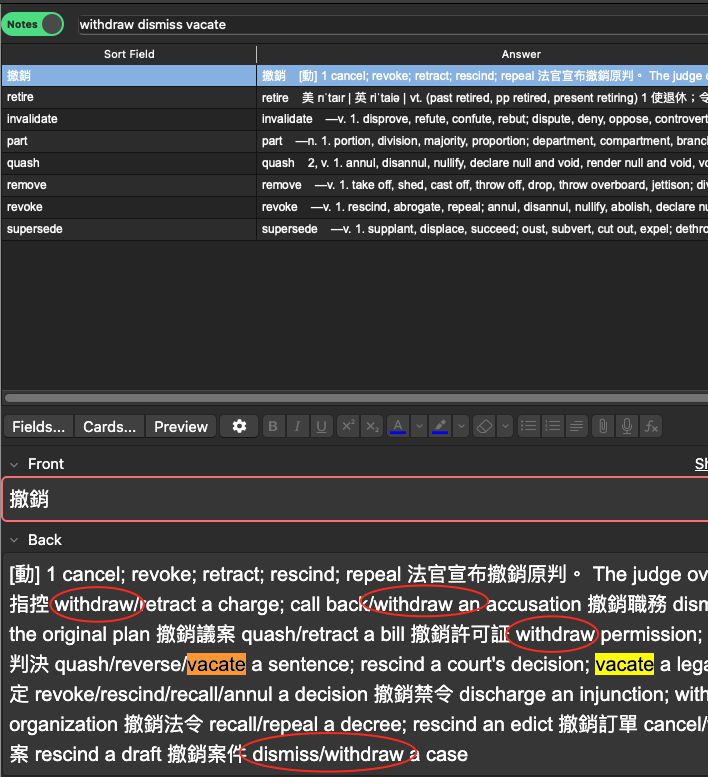Viewport: 708px width, 777px height.
Task: Click the Preview button
Action: click(x=181, y=427)
